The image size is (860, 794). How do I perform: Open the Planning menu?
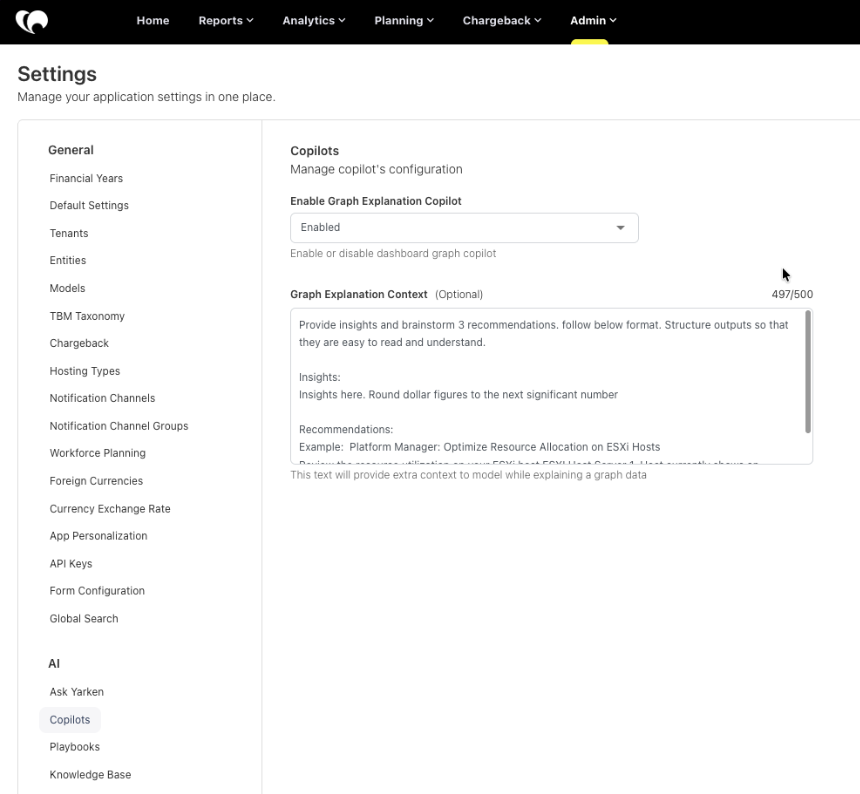point(404,21)
